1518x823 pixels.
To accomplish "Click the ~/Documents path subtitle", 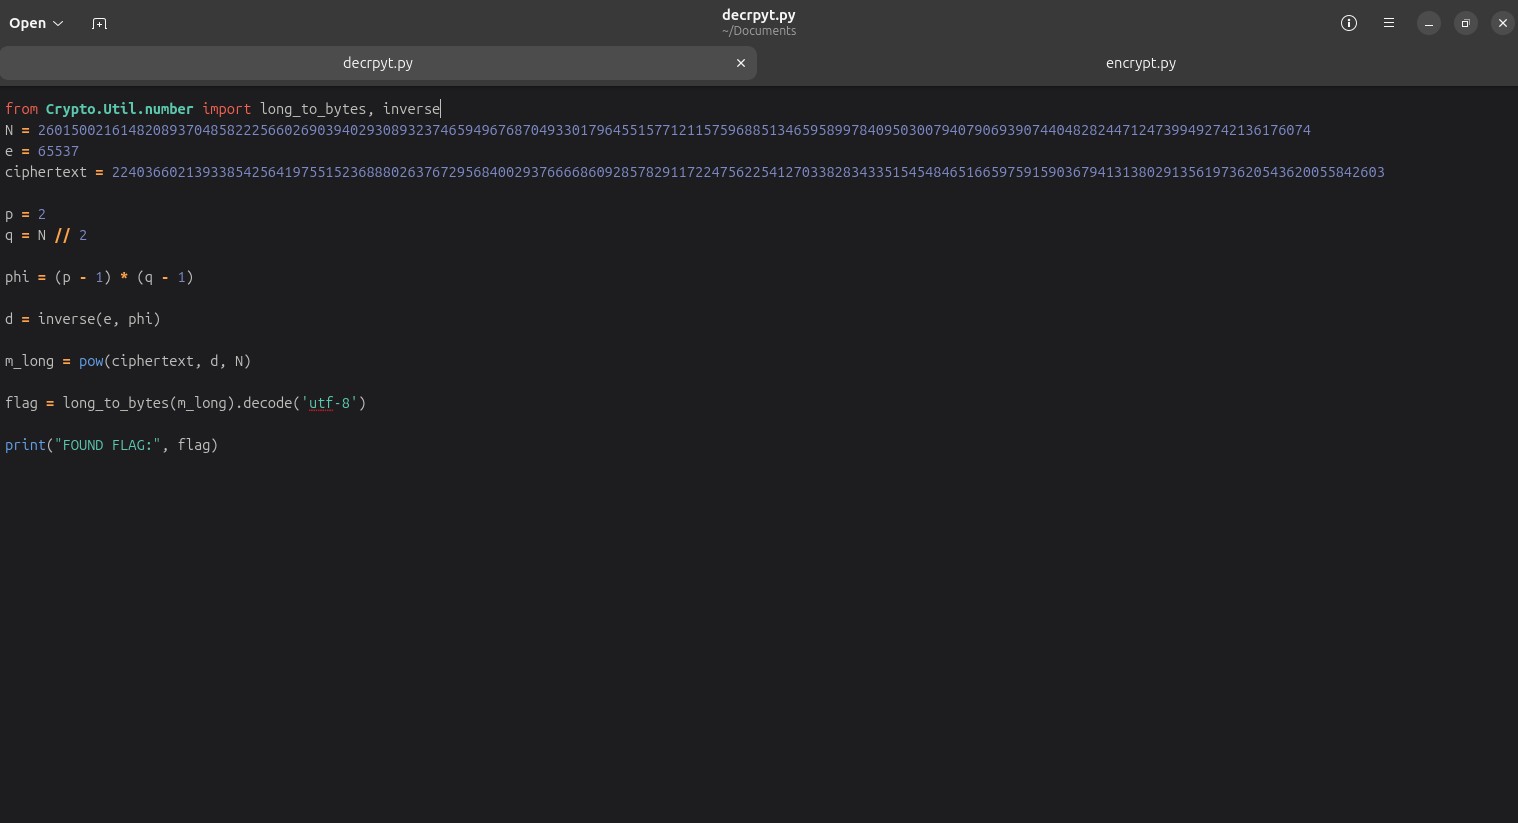I will coord(759,31).
